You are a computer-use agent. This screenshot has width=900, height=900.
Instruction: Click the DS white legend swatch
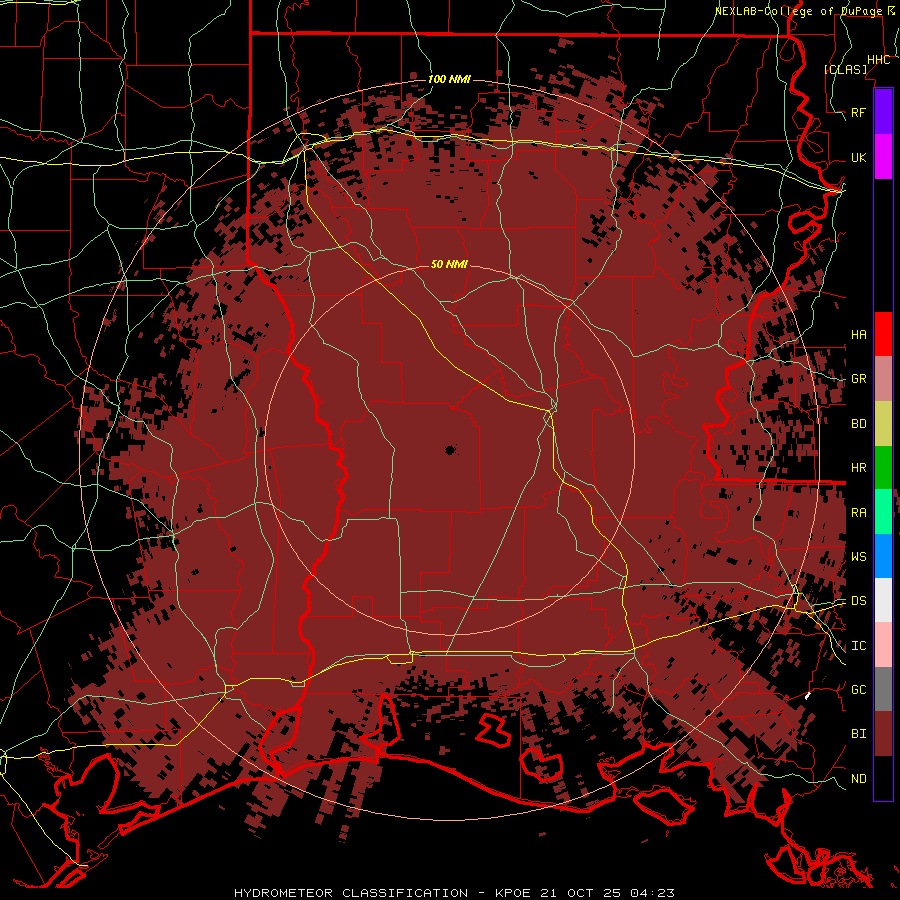[883, 600]
